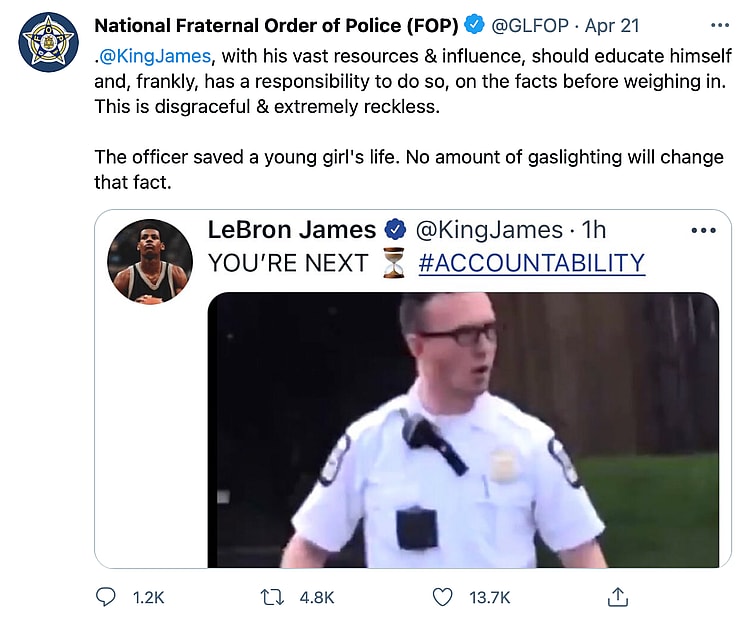750x621 pixels.
Task: Open the #ACCOUNTABILITY hashtag link
Action: (530, 263)
